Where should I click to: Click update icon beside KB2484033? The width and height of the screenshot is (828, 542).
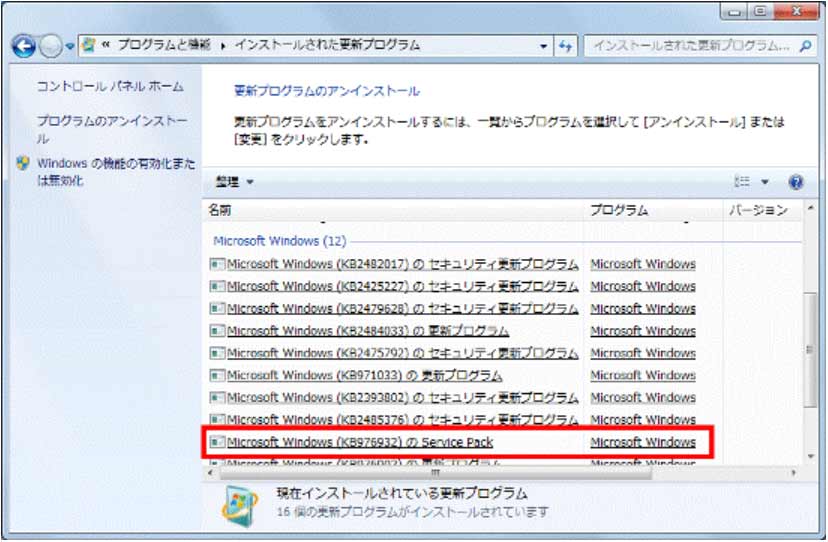(217, 330)
